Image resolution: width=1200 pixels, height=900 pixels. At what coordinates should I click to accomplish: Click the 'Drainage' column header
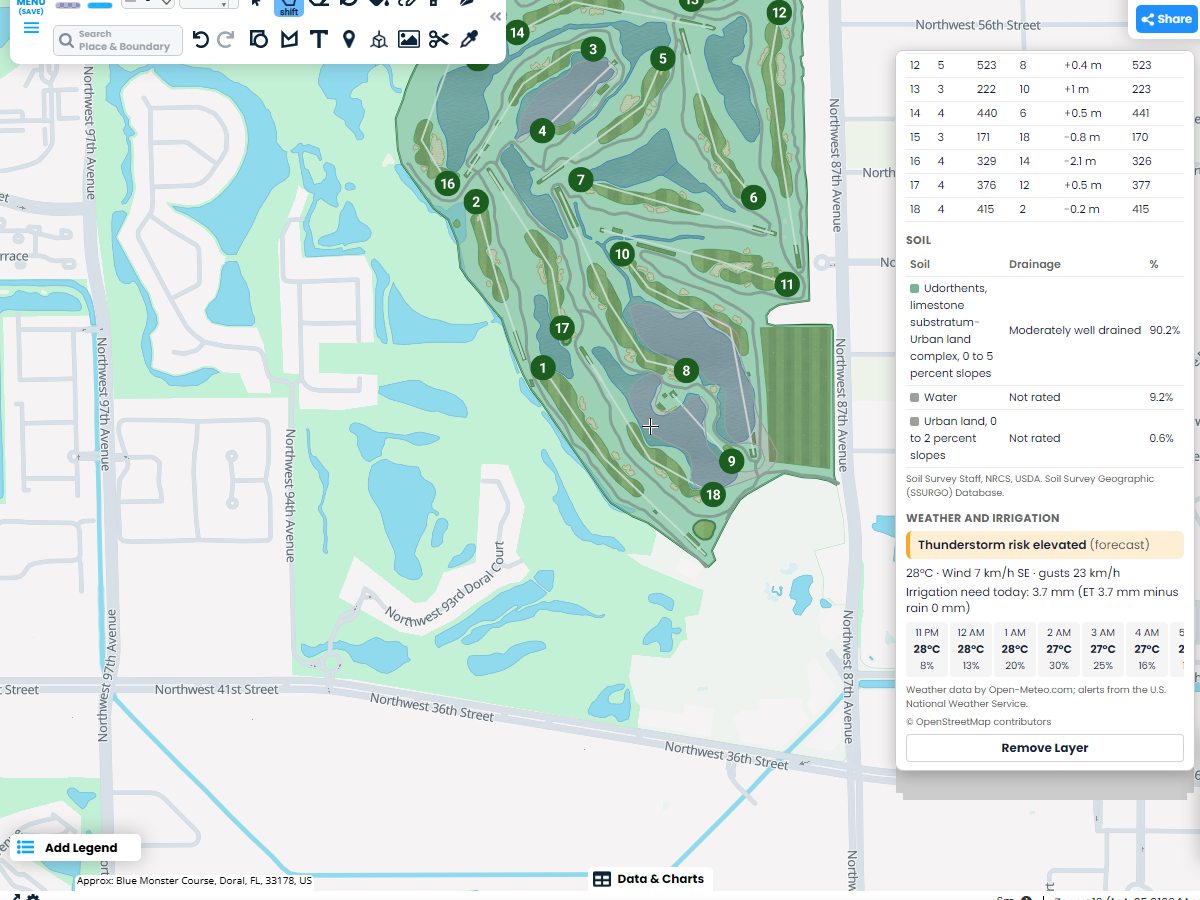point(1035,264)
